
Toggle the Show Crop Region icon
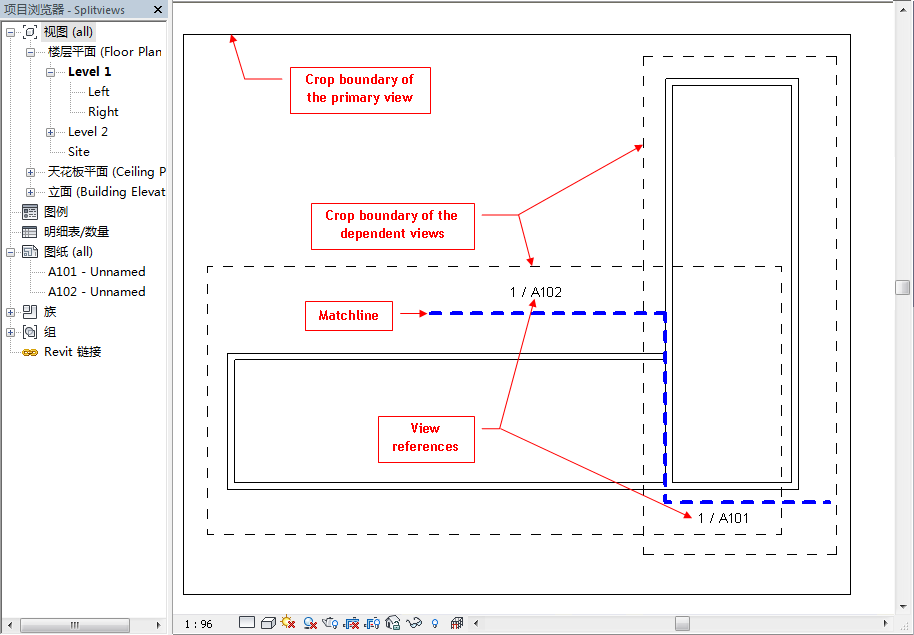[x=372, y=623]
